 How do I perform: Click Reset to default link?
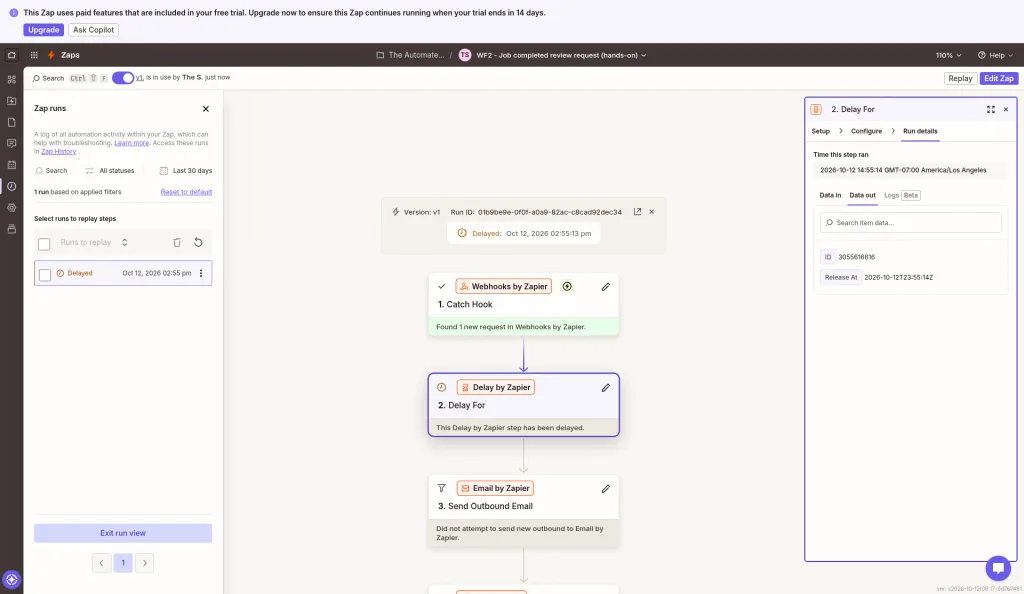pyautogui.click(x=186, y=192)
